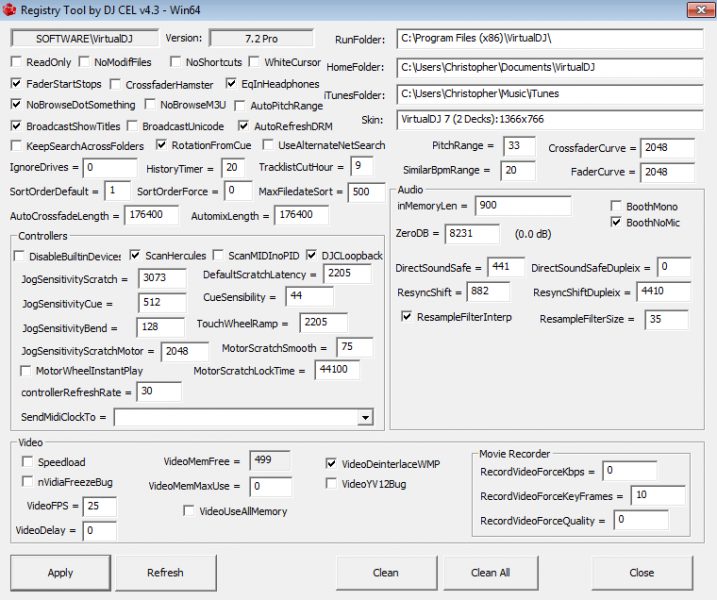Viewport: 717px width, 600px height.
Task: Click the MotorScratchLockTime field
Action: (337, 370)
